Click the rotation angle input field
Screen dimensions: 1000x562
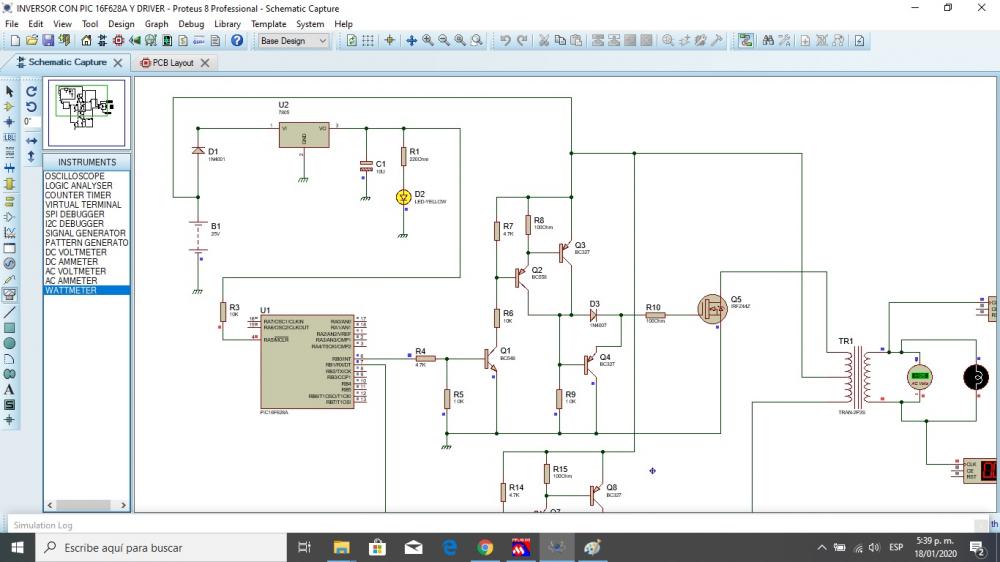(31, 121)
